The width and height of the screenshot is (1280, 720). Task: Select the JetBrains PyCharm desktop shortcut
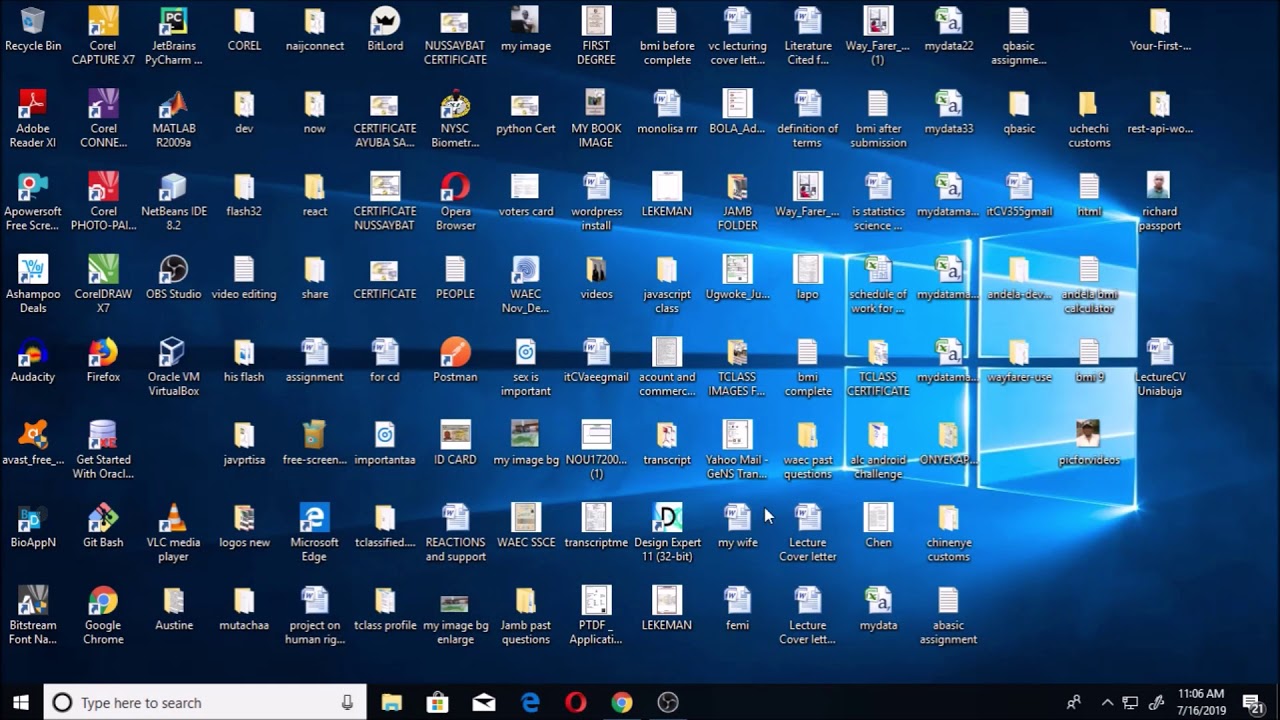click(173, 36)
